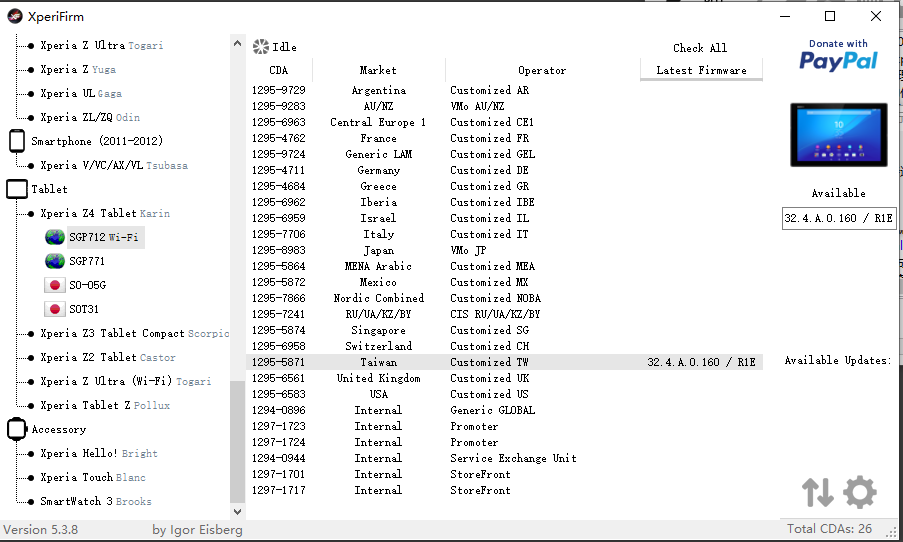903x542 pixels.
Task: Select the SGP771 globe icon
Action: point(55,261)
